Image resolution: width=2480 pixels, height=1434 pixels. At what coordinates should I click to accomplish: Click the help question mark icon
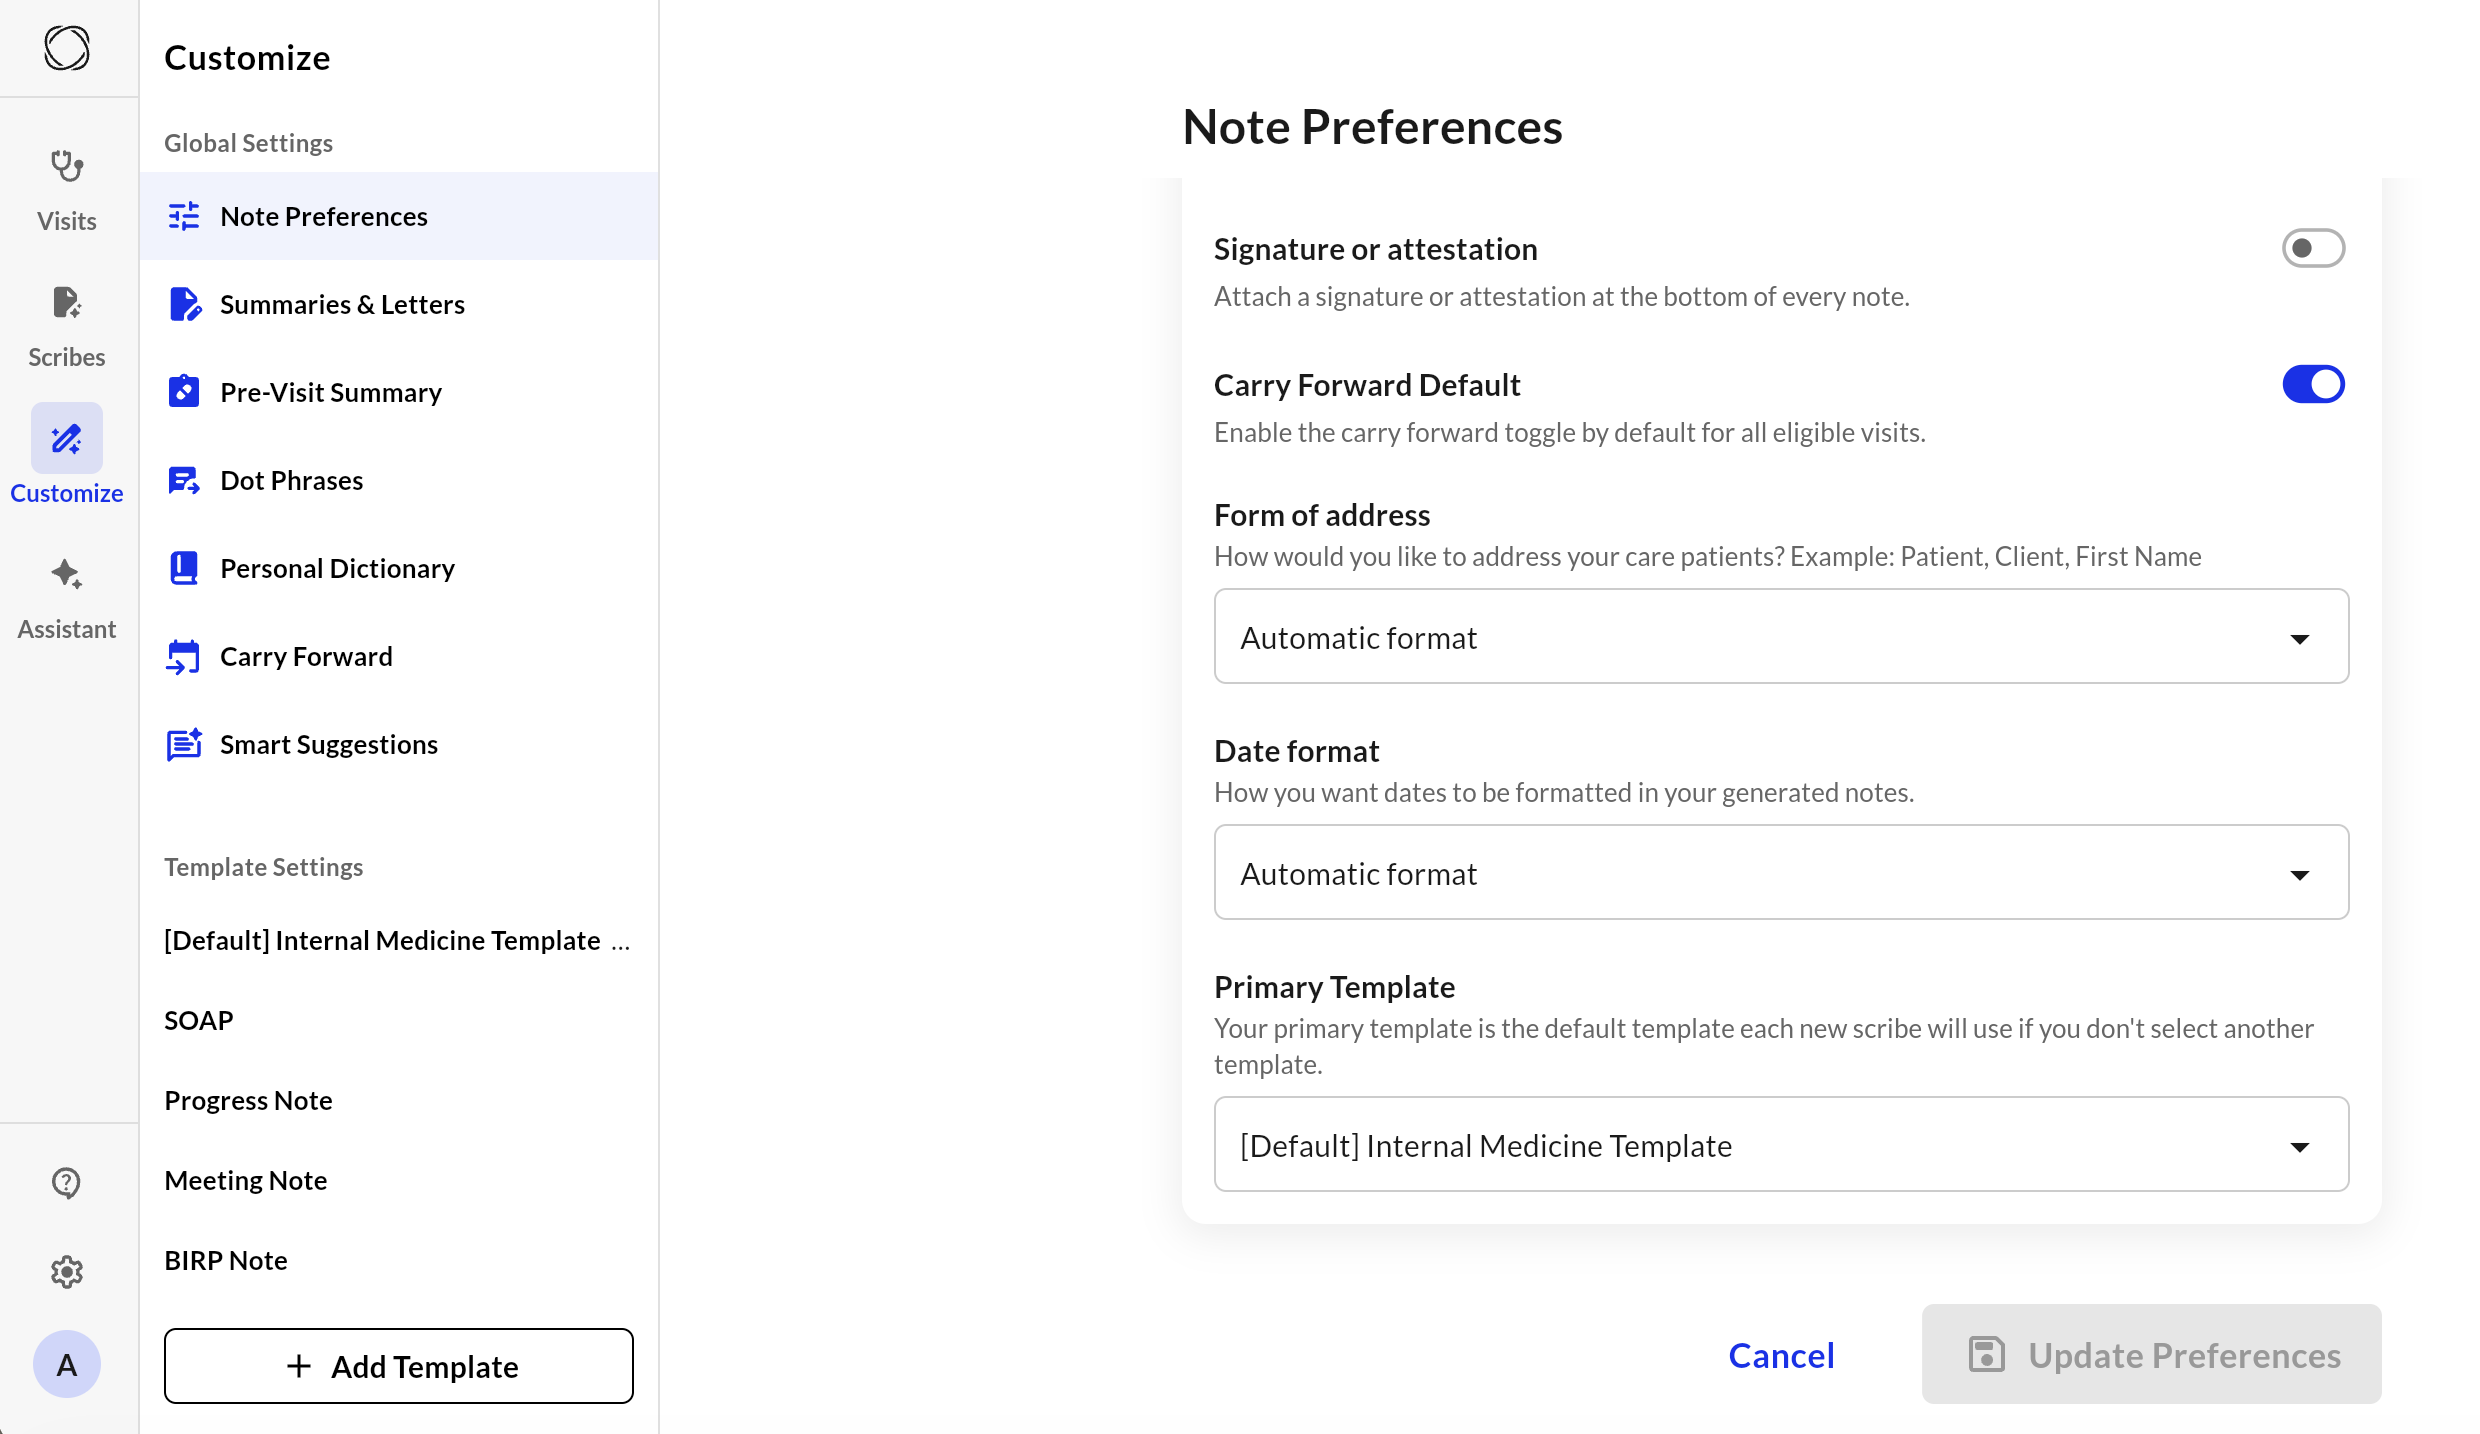point(67,1183)
